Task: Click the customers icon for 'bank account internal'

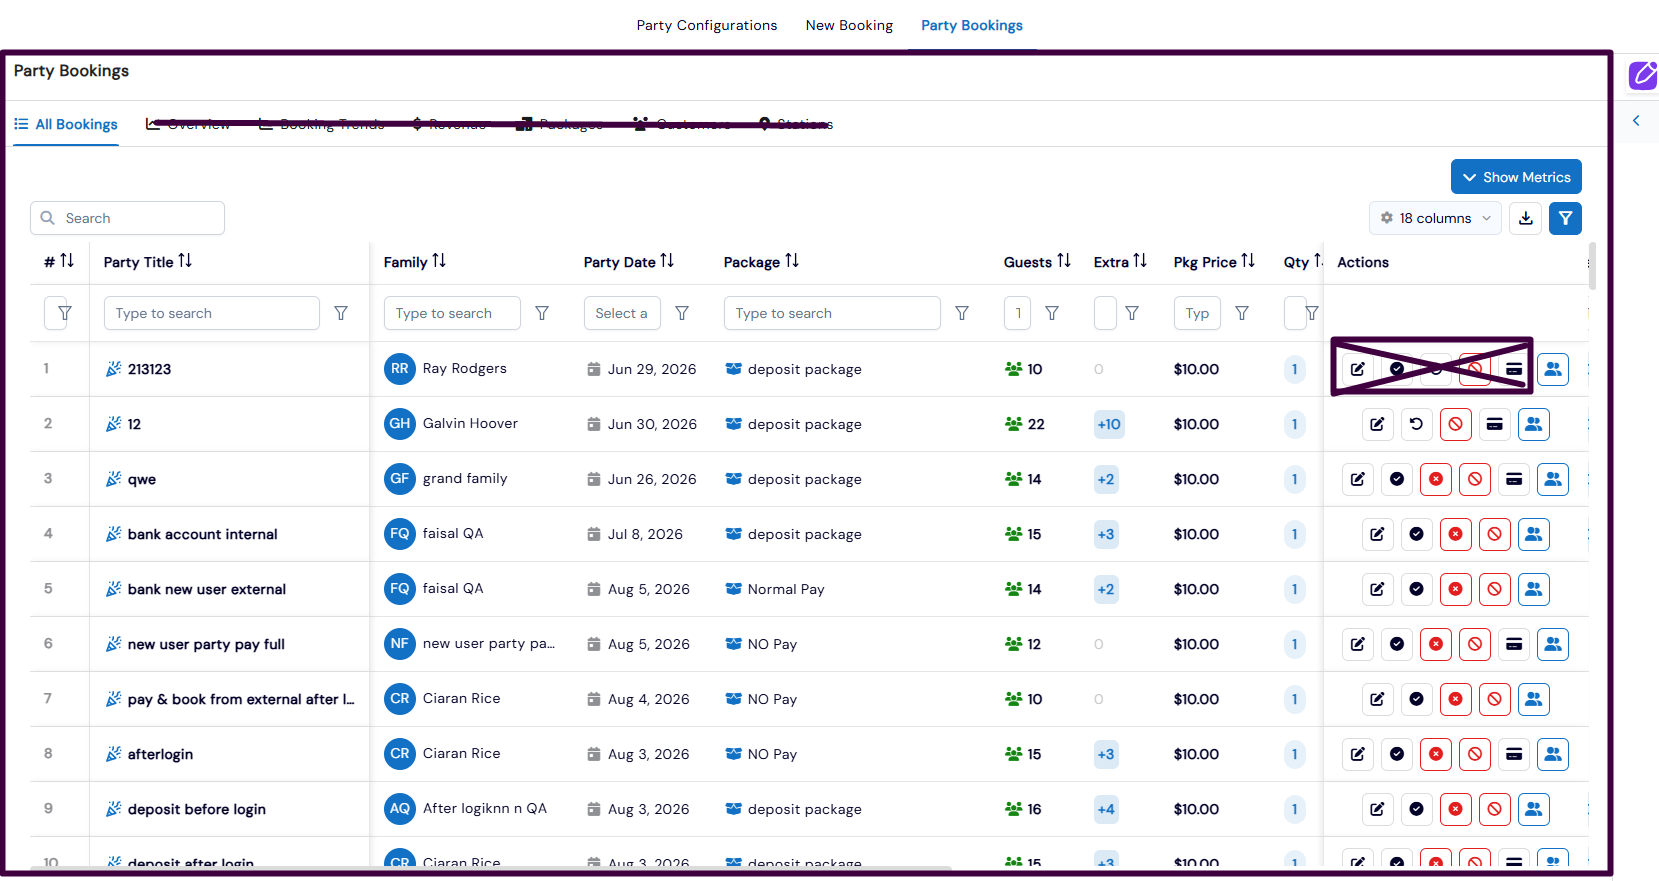Action: point(1533,534)
